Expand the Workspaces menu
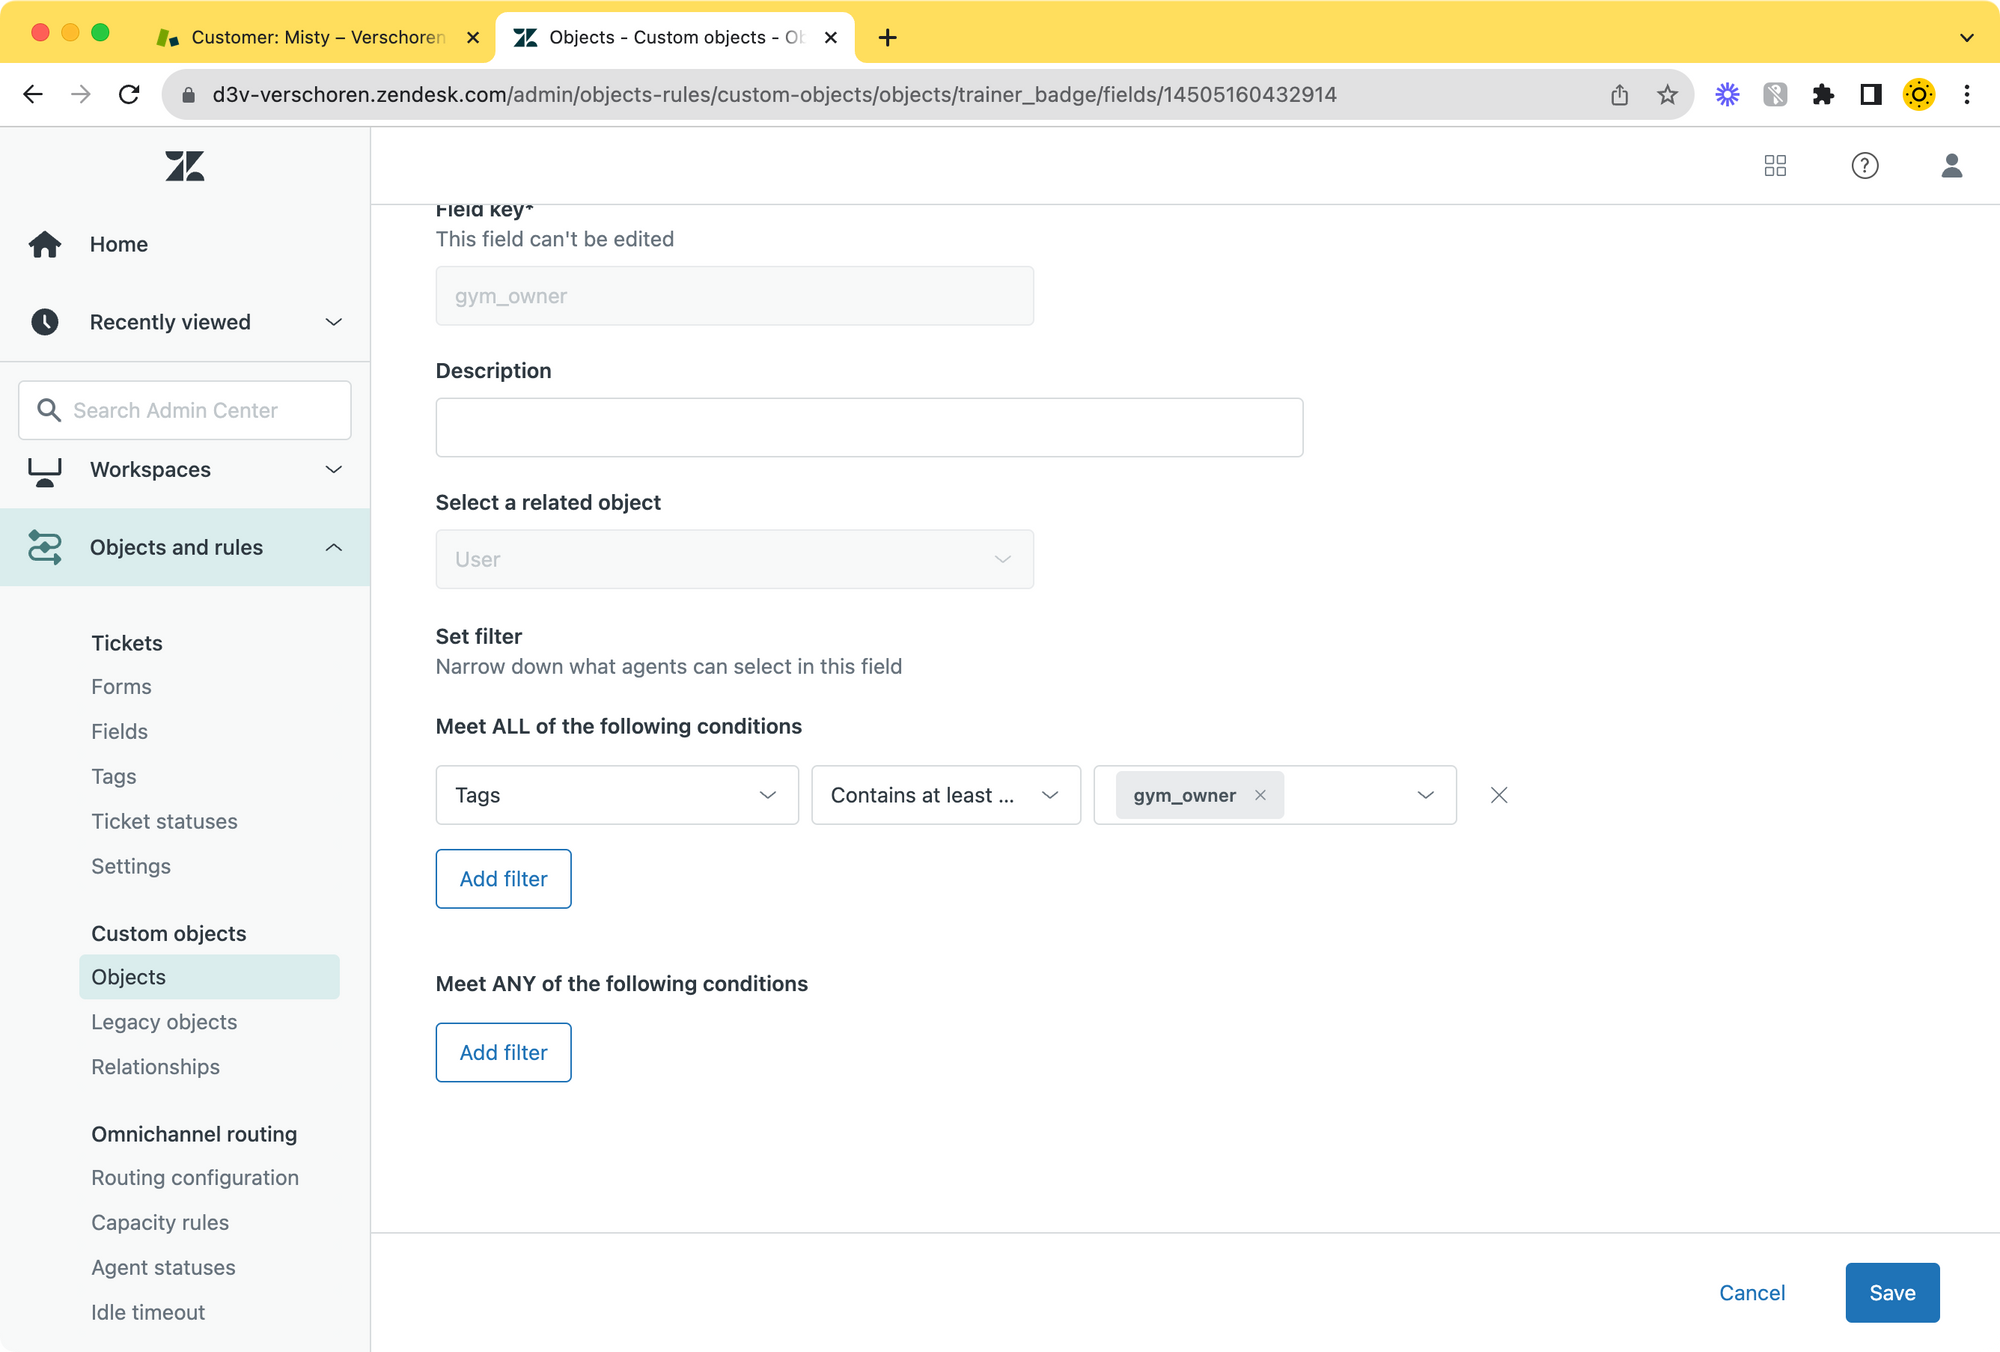2000x1352 pixels. coord(334,470)
